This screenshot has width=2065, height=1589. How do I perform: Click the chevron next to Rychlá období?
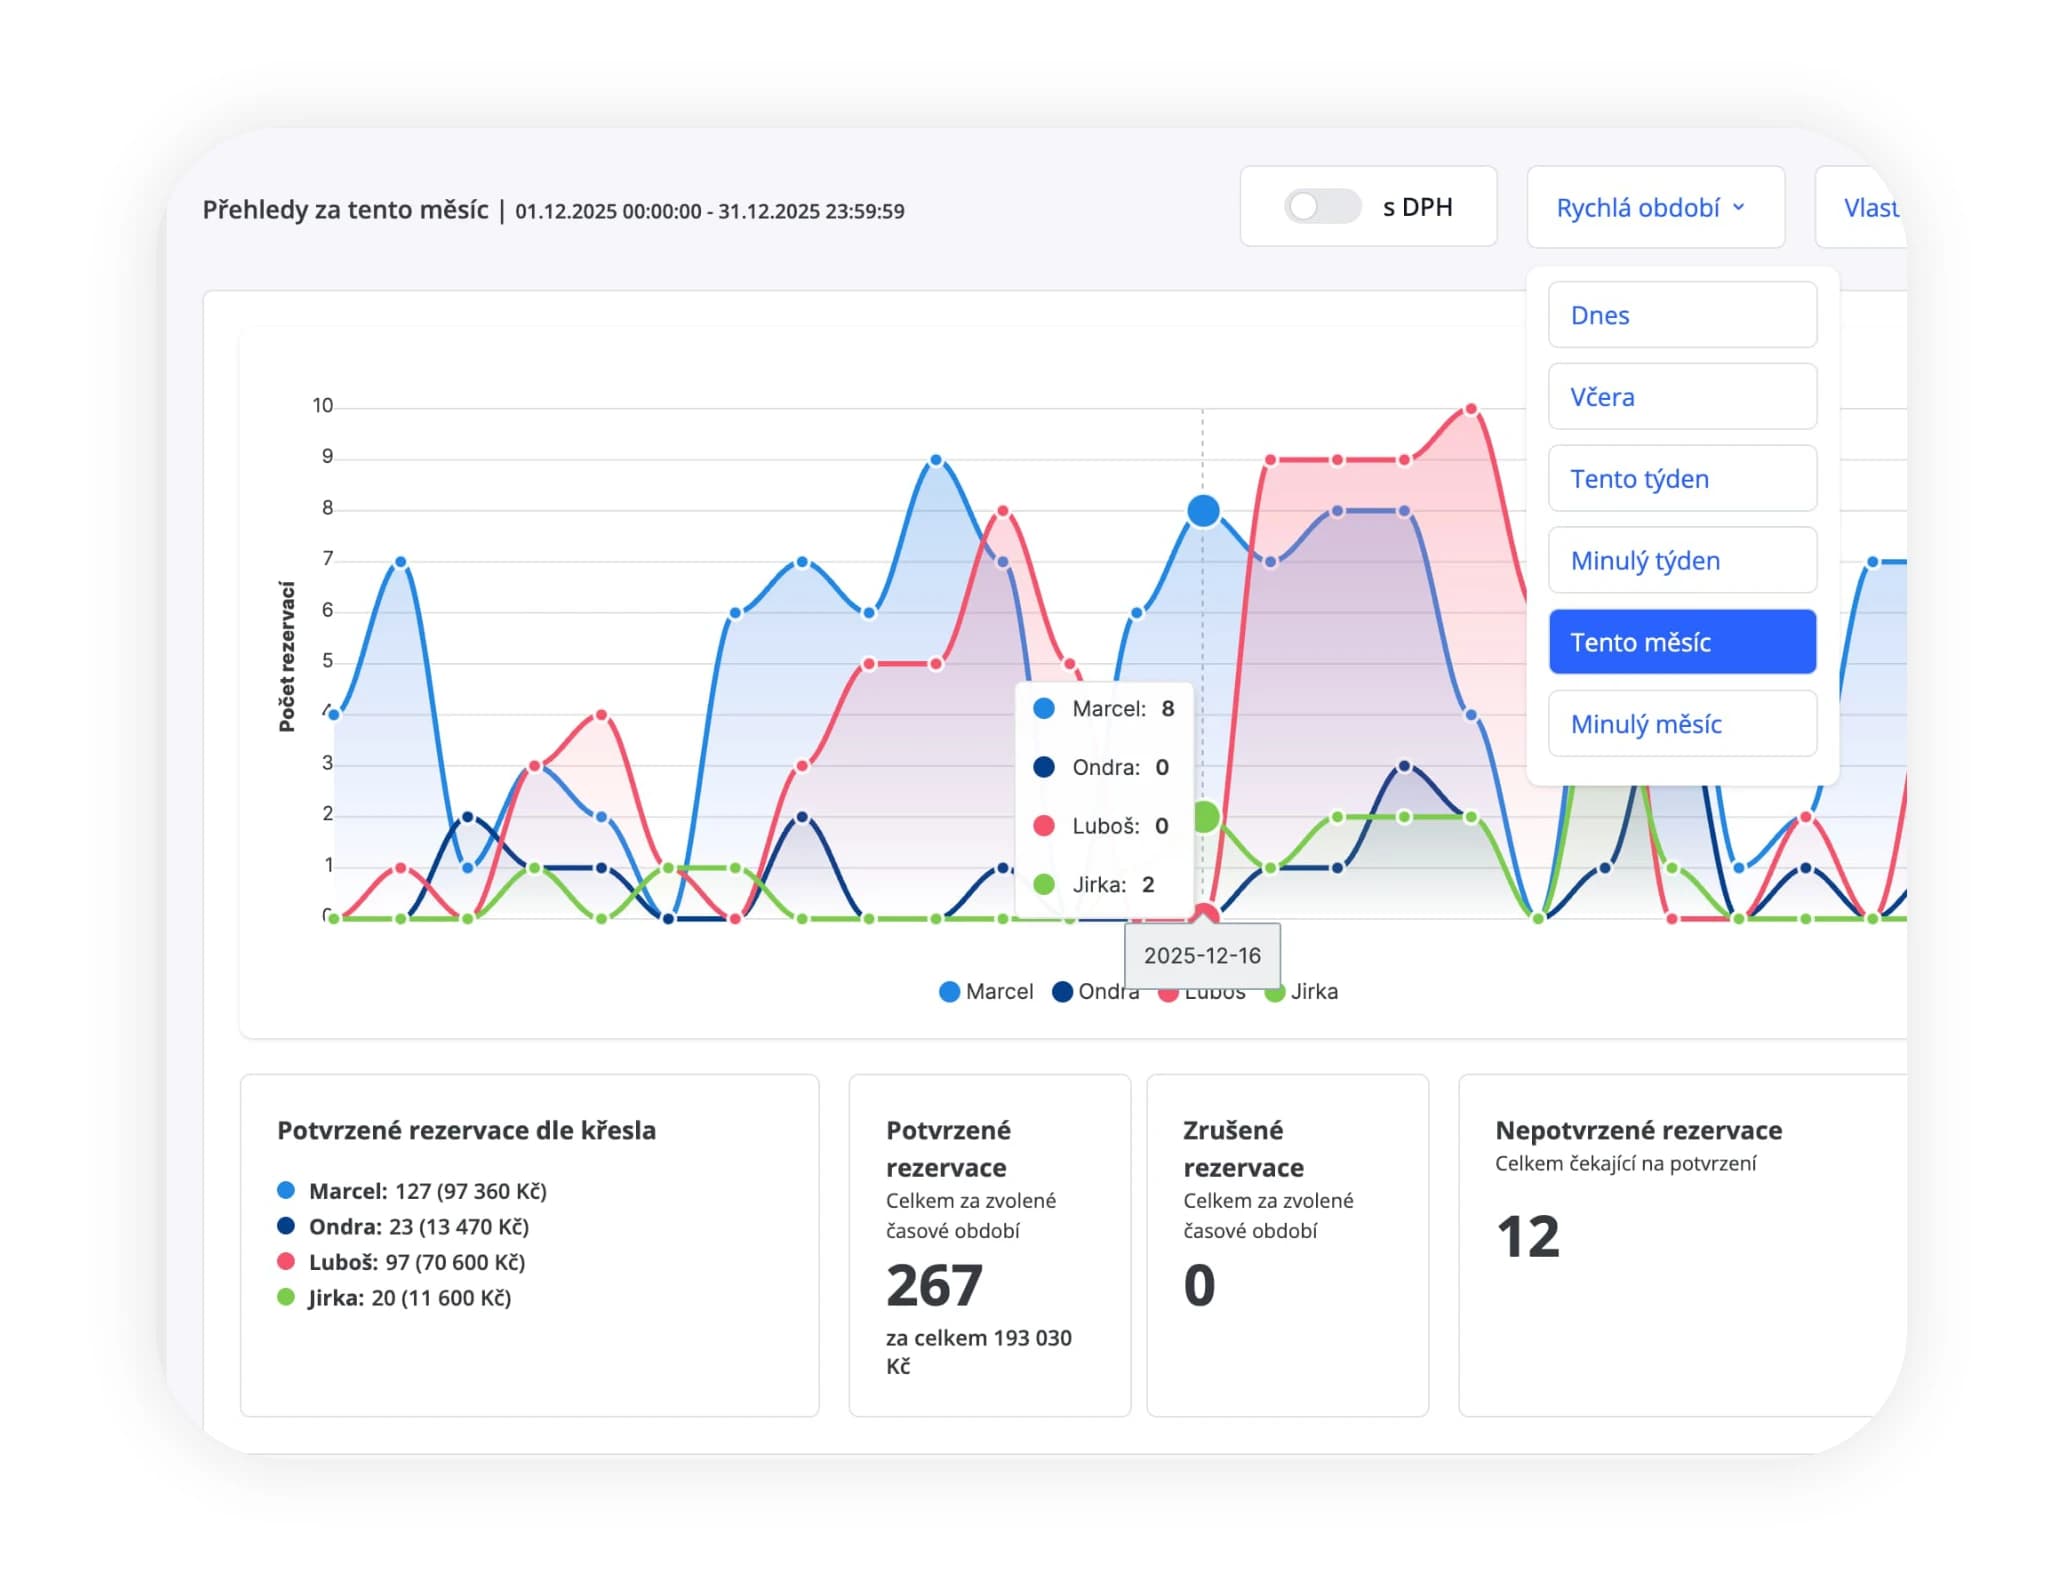[1739, 207]
